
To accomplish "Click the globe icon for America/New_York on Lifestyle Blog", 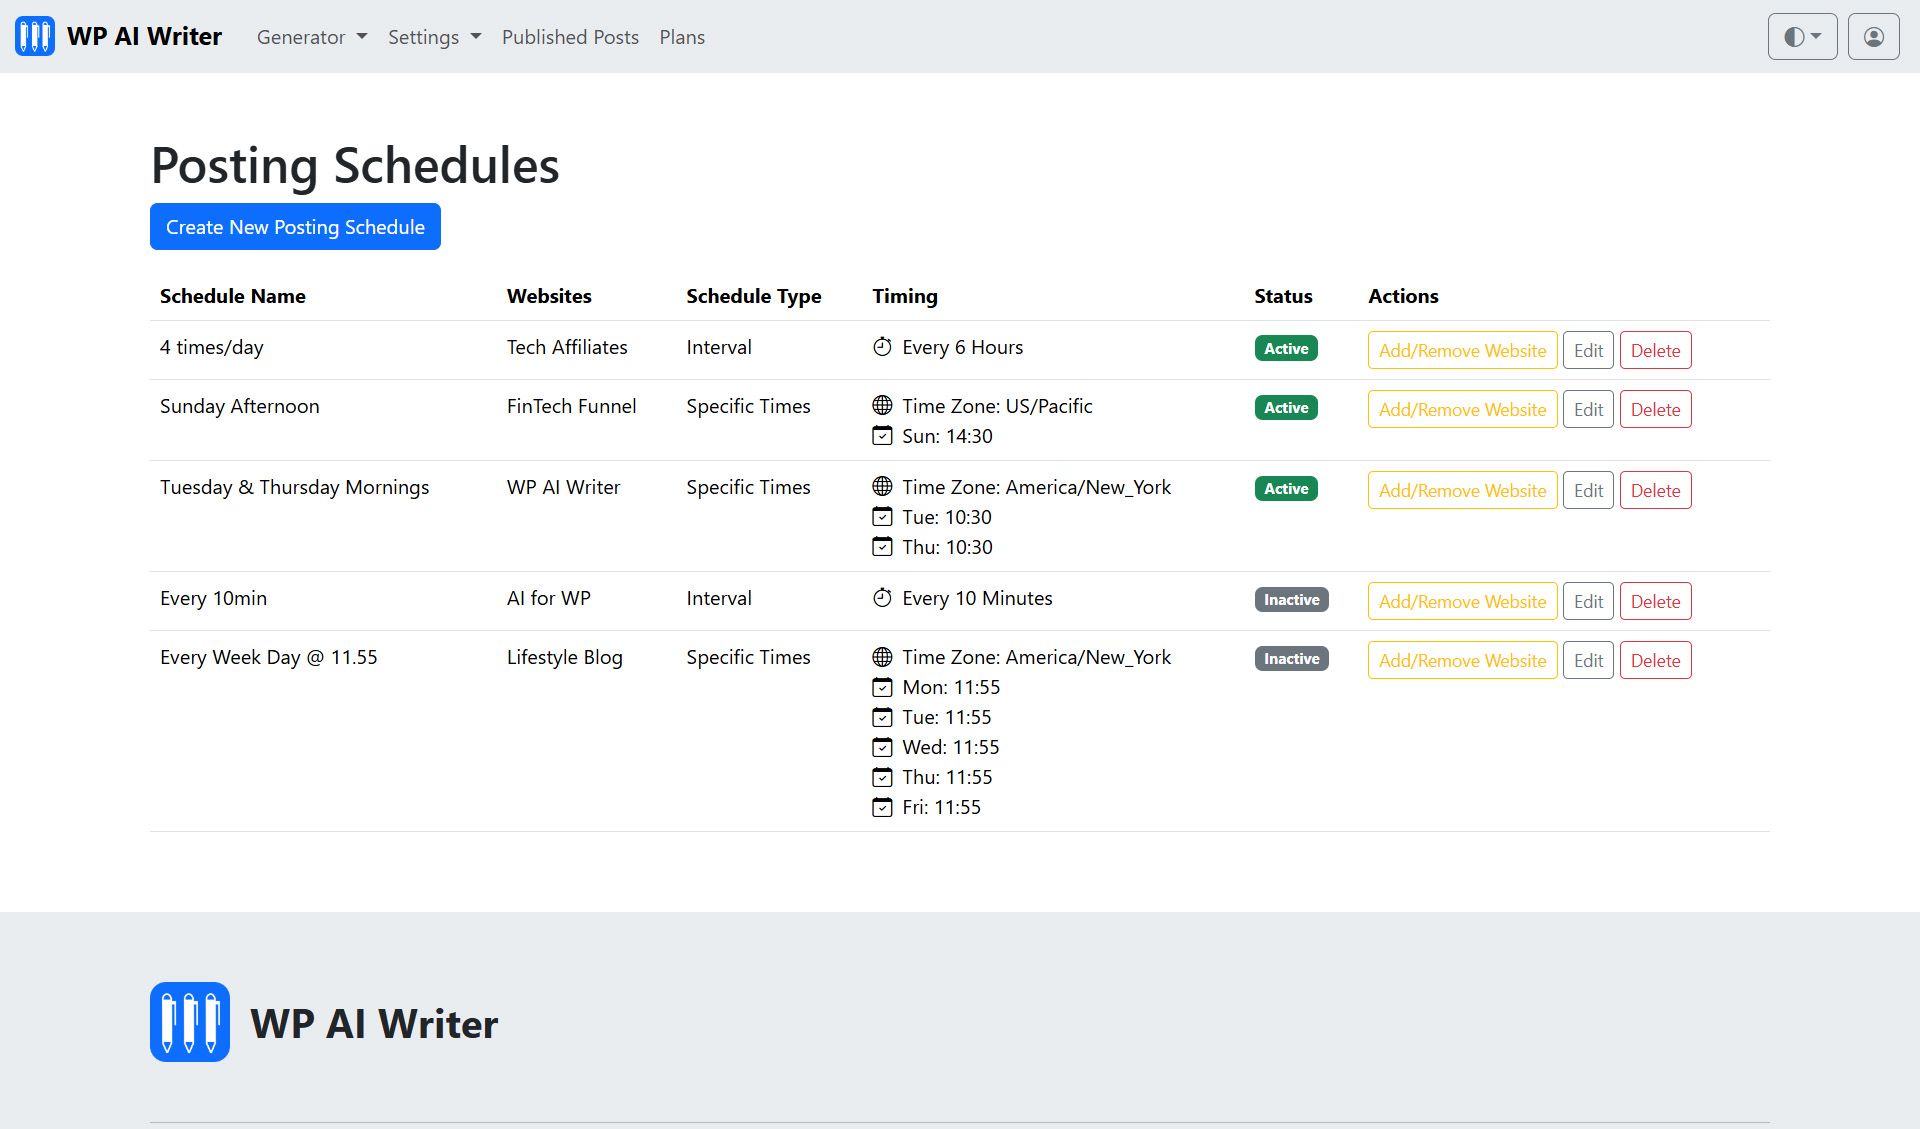I will 882,657.
